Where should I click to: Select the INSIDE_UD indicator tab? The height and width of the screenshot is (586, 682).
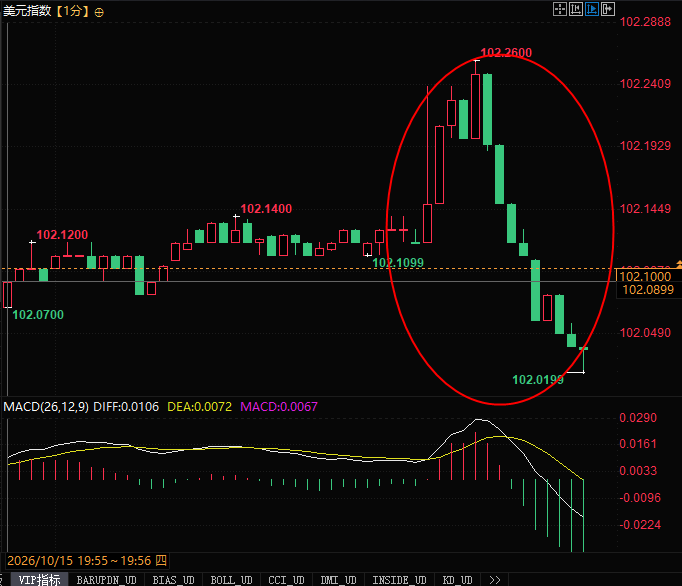[399, 579]
